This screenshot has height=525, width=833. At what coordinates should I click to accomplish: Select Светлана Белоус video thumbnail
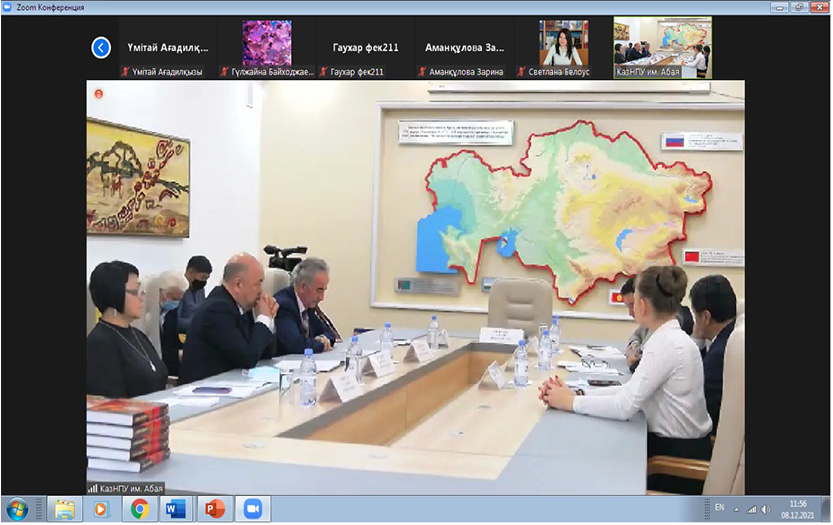tap(563, 43)
